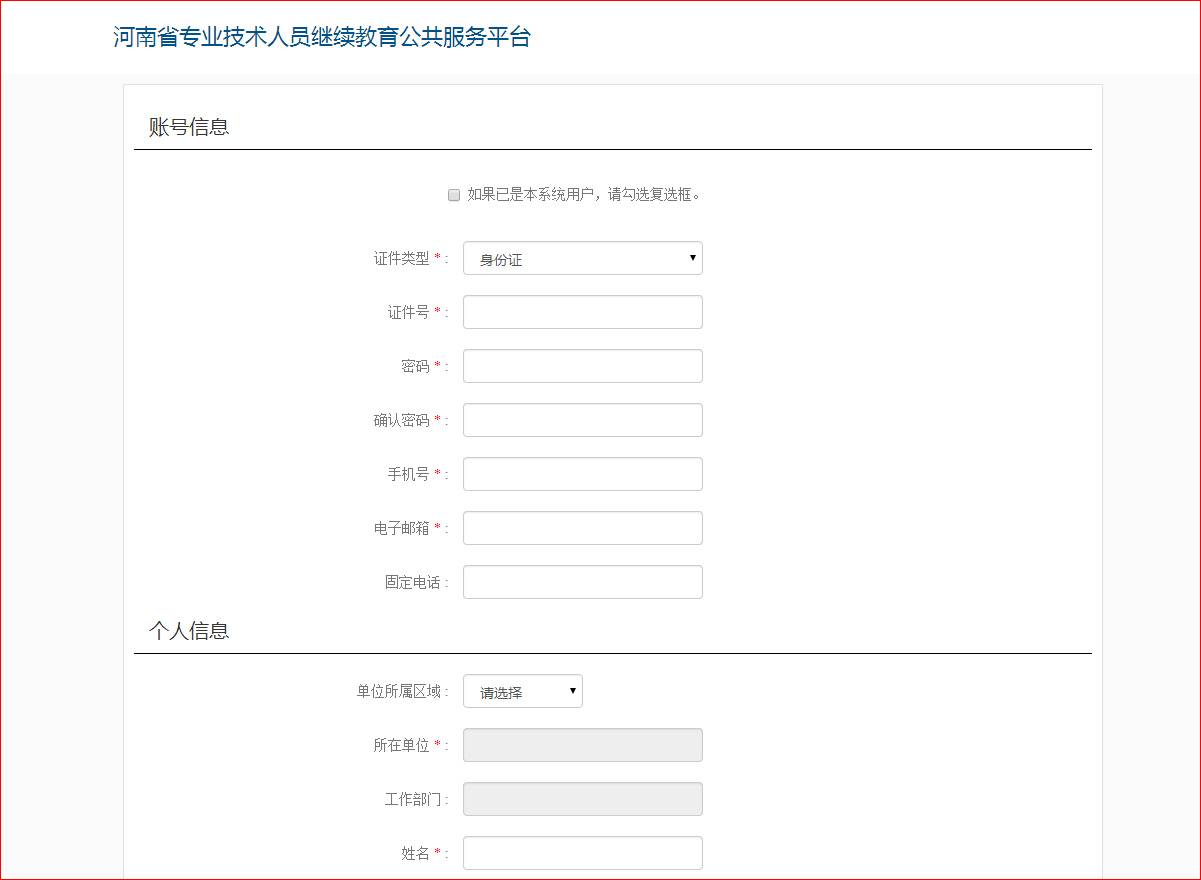Image resolution: width=1201 pixels, height=880 pixels.
Task: Click the platform title 河南省专业技术人员继续教育公共服务平台
Action: click(321, 38)
